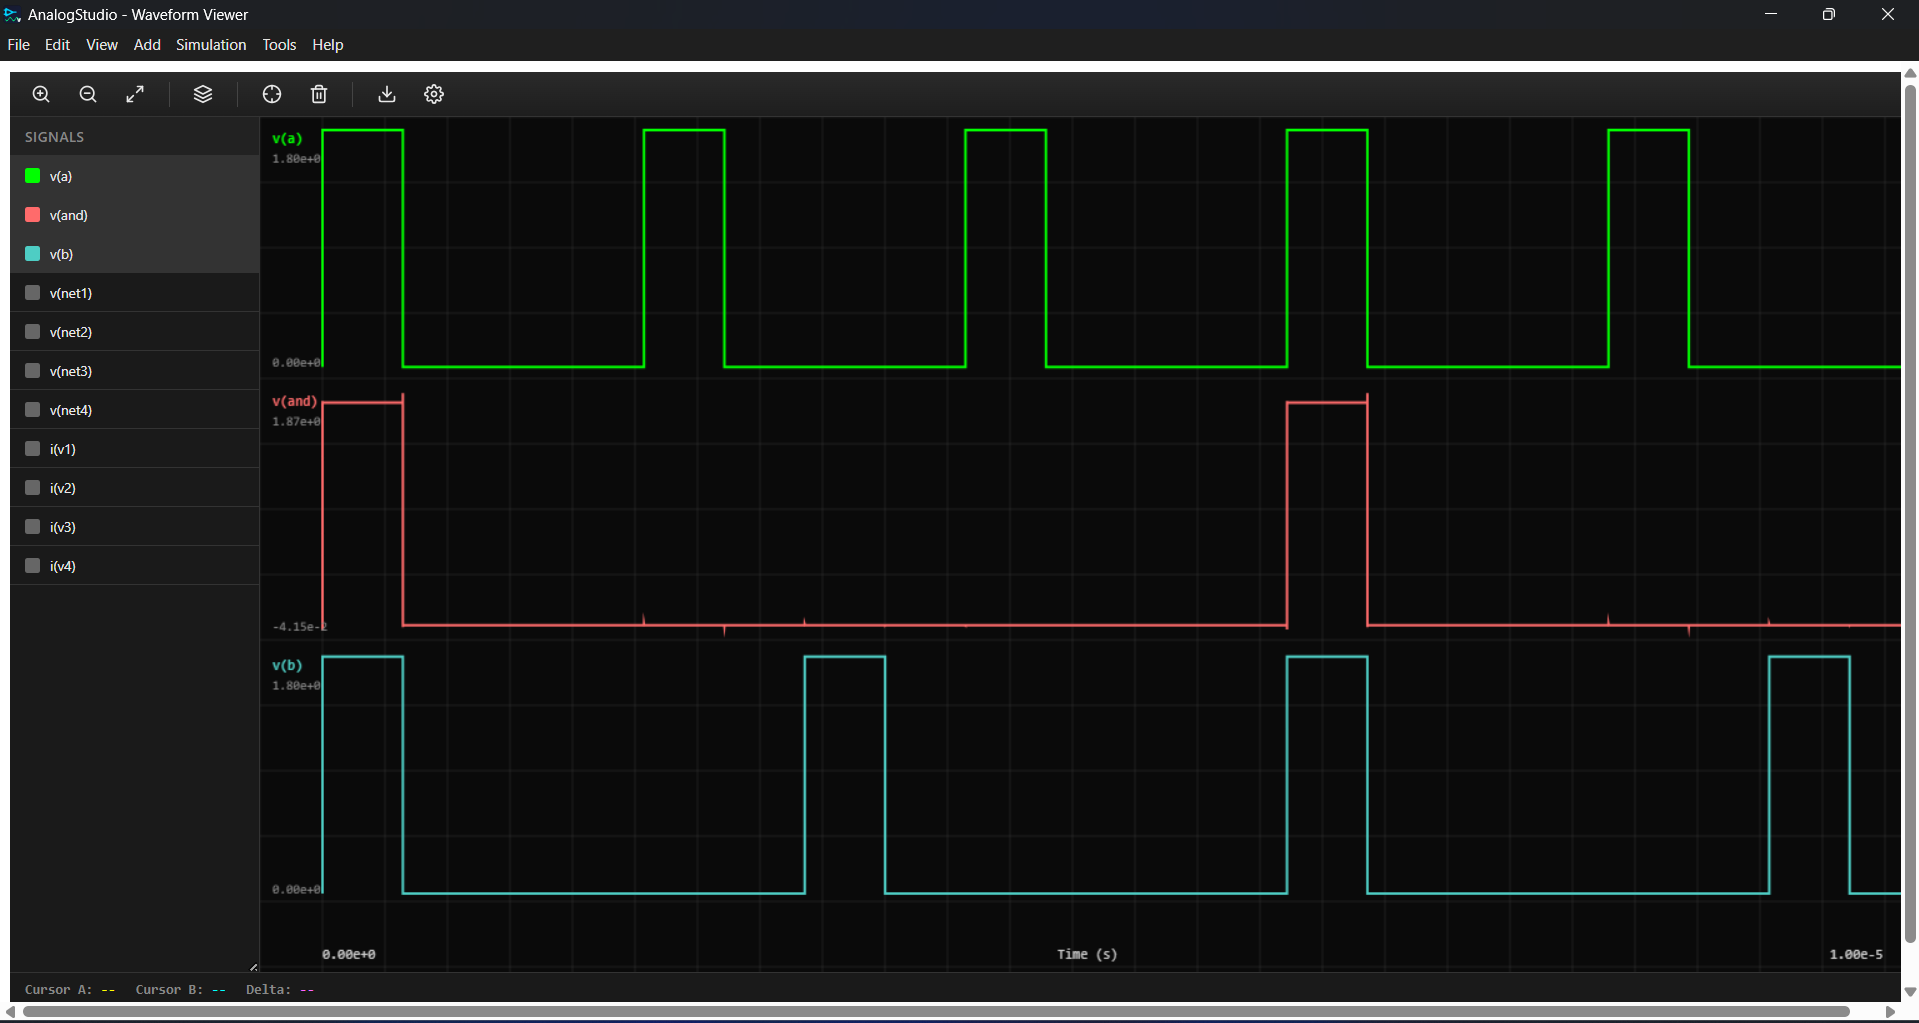Click the scroll down arrow

[x=1910, y=992]
